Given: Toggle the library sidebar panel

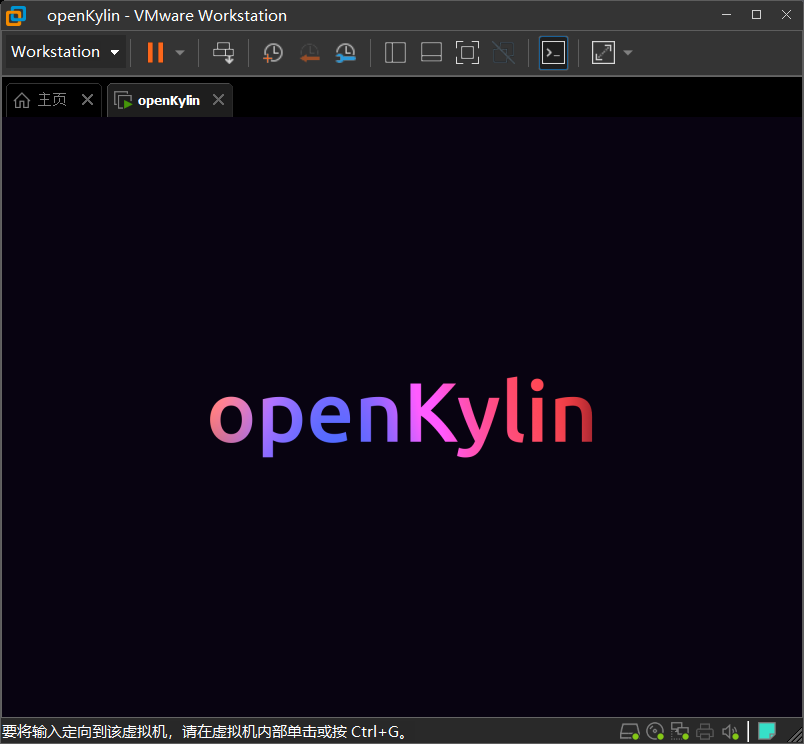Looking at the screenshot, I should tap(395, 52).
